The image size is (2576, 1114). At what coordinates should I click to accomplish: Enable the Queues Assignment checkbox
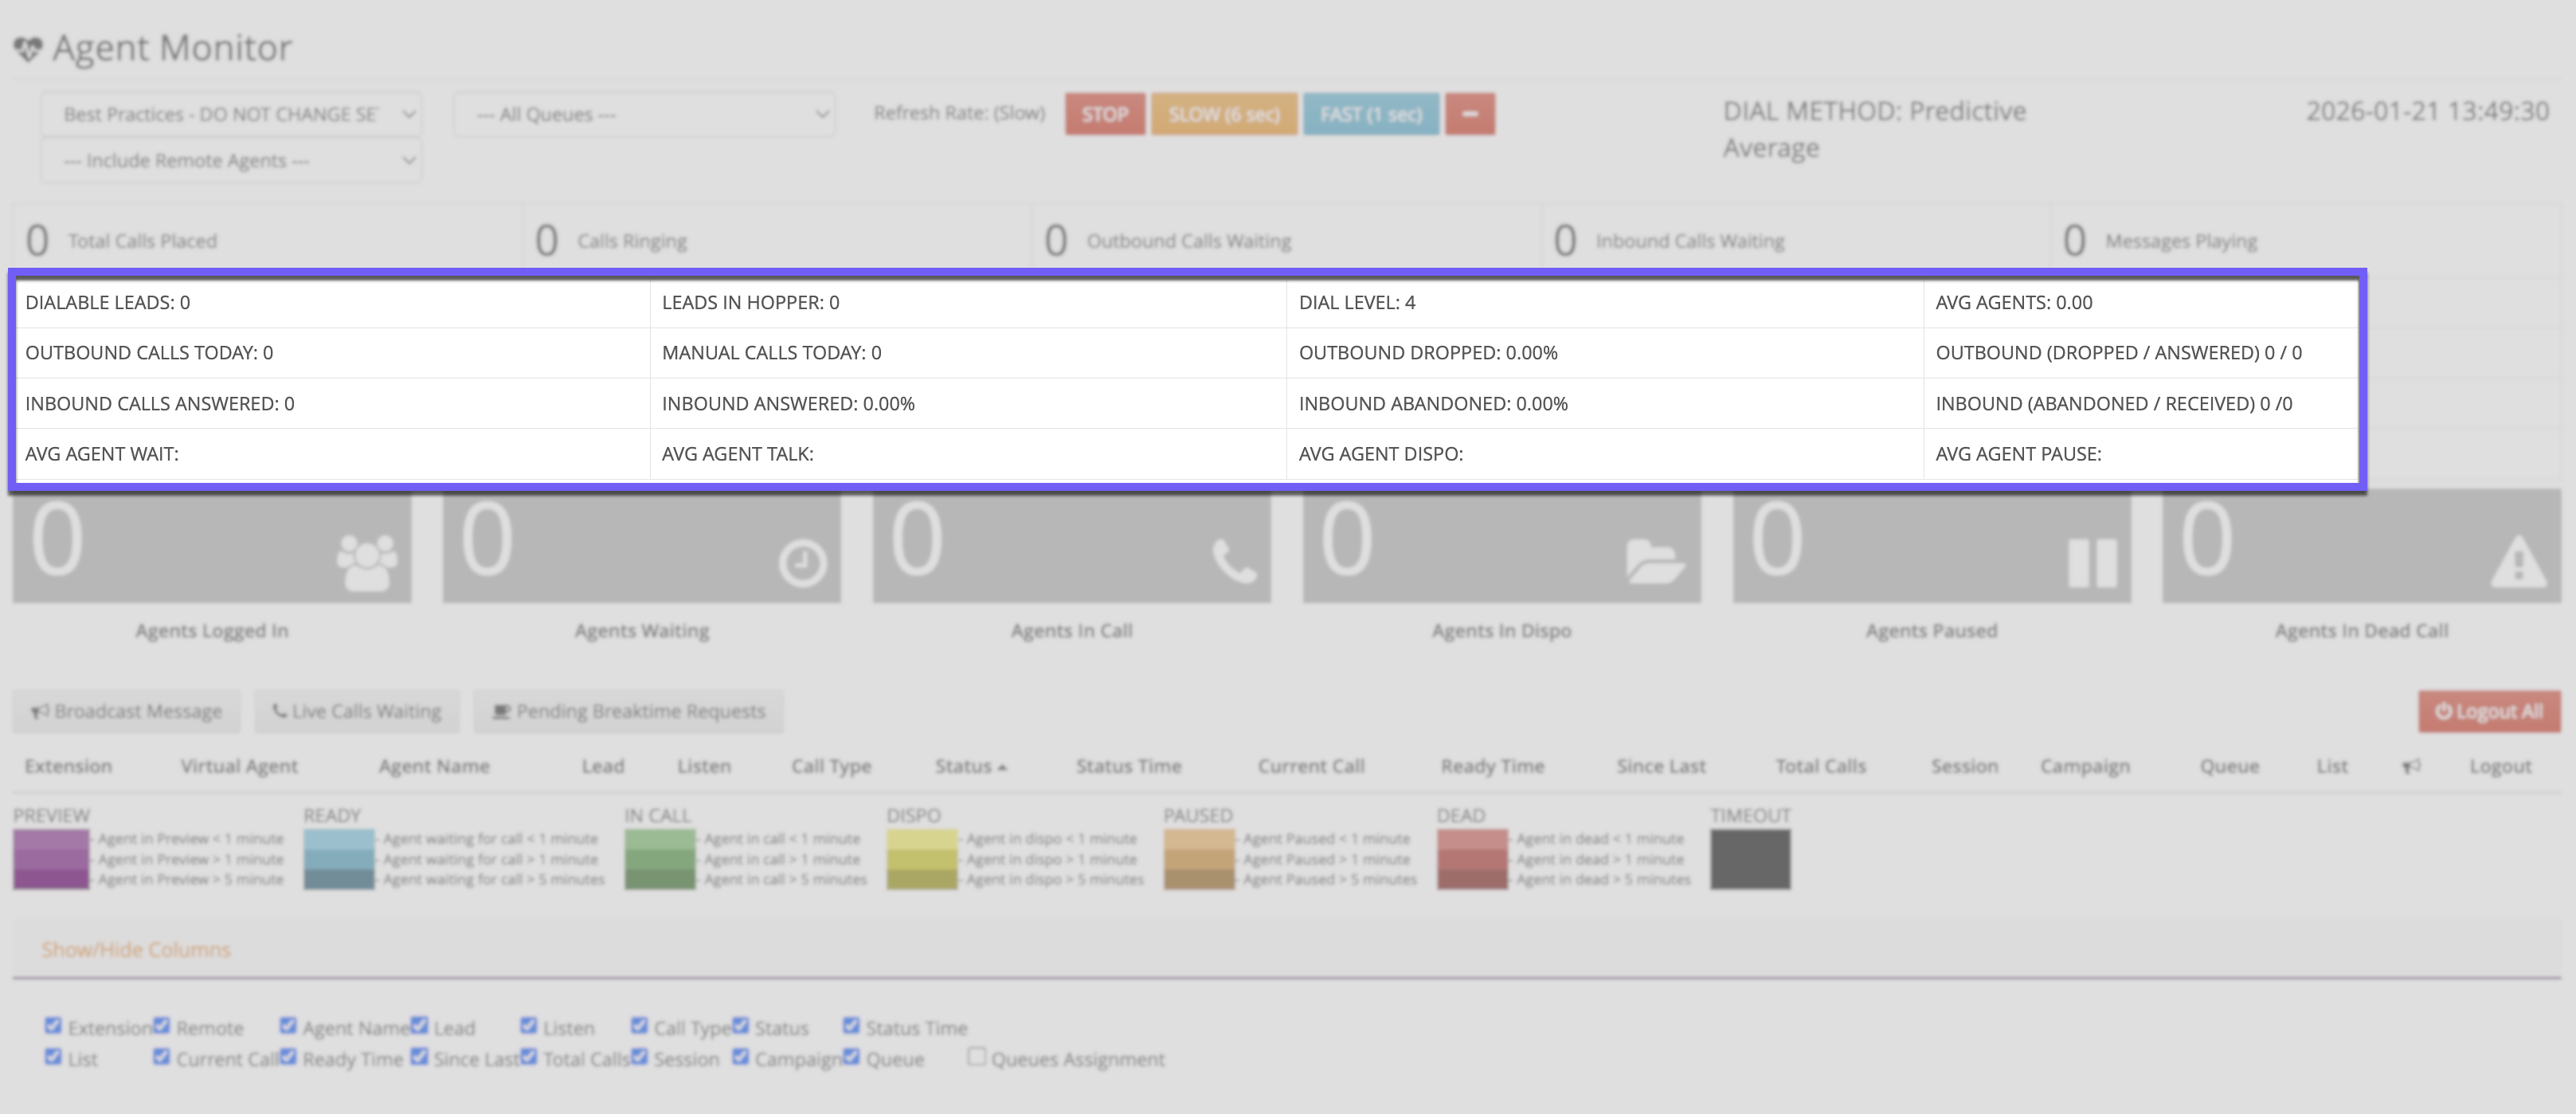[x=976, y=1056]
